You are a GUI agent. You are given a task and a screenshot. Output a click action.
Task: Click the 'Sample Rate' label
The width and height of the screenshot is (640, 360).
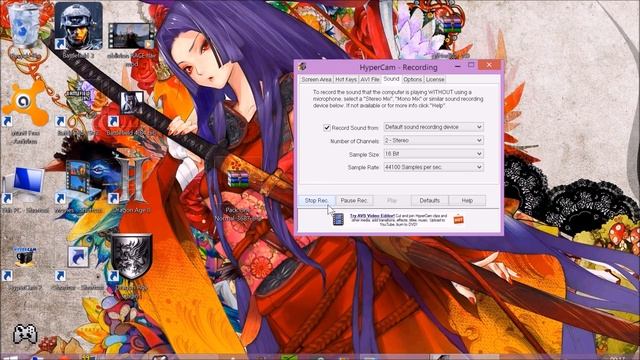(363, 168)
